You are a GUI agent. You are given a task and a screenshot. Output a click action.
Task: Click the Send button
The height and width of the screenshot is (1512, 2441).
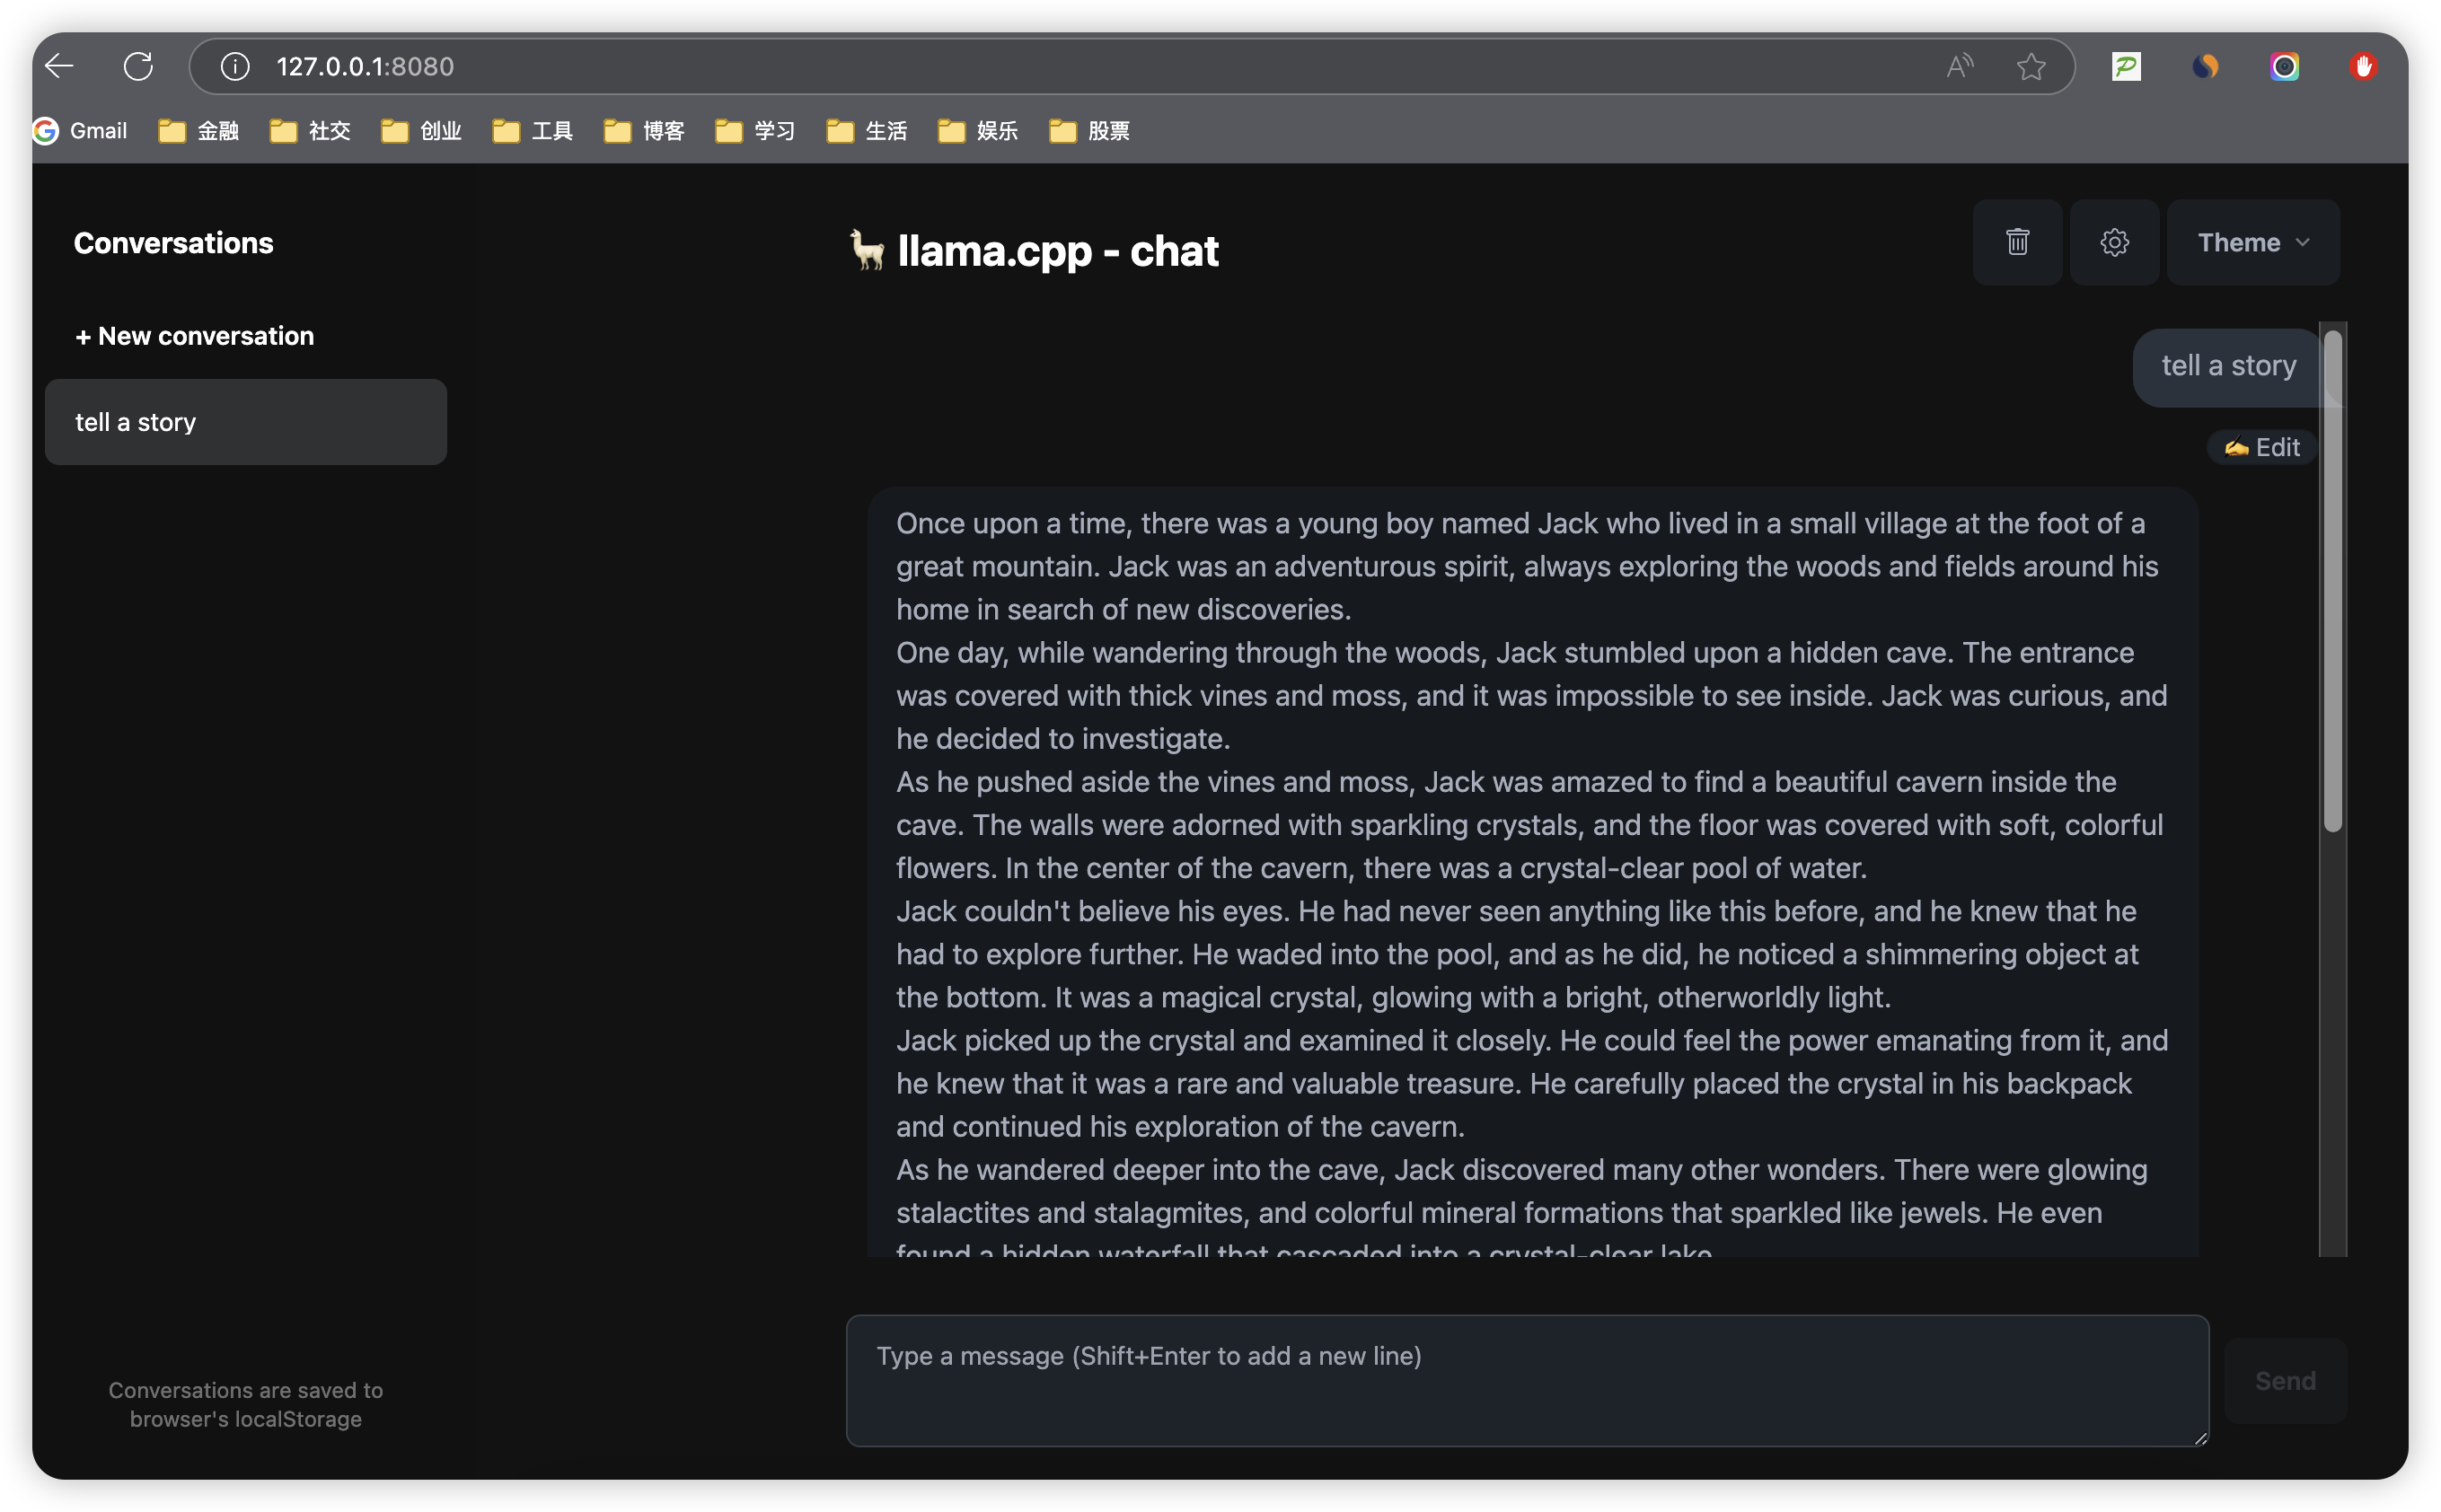tap(2284, 1381)
